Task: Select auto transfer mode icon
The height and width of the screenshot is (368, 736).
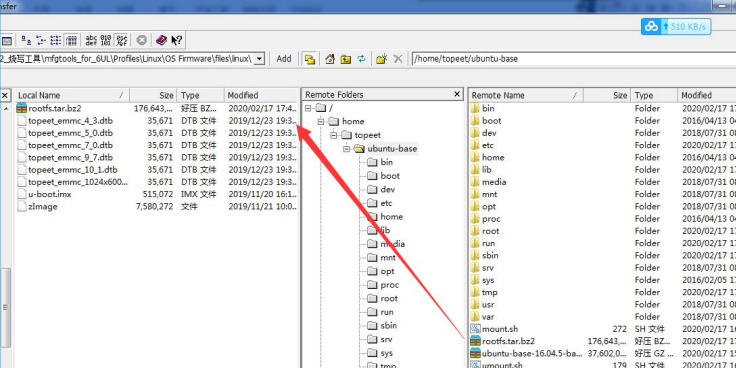Action: tap(122, 40)
